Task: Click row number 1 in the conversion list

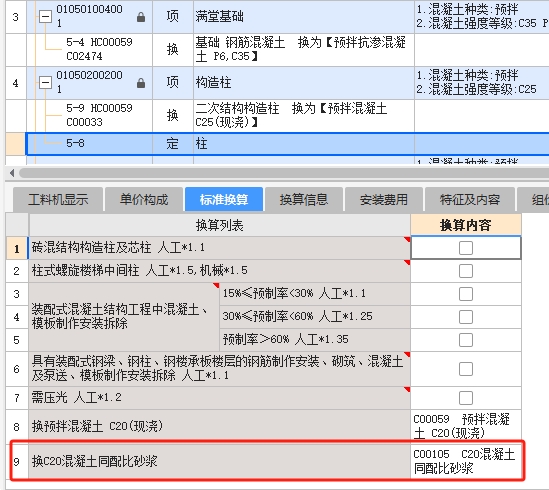Action: point(17,248)
